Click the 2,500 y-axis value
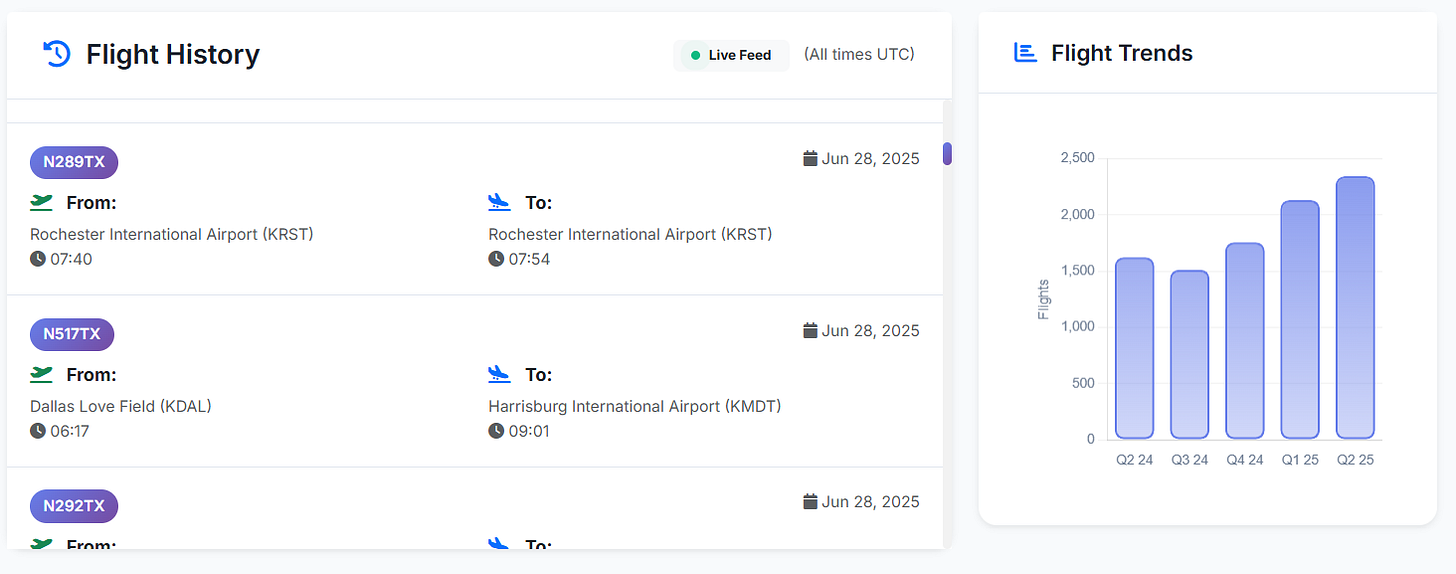Viewport: 1456px width, 574px height. click(x=1077, y=158)
